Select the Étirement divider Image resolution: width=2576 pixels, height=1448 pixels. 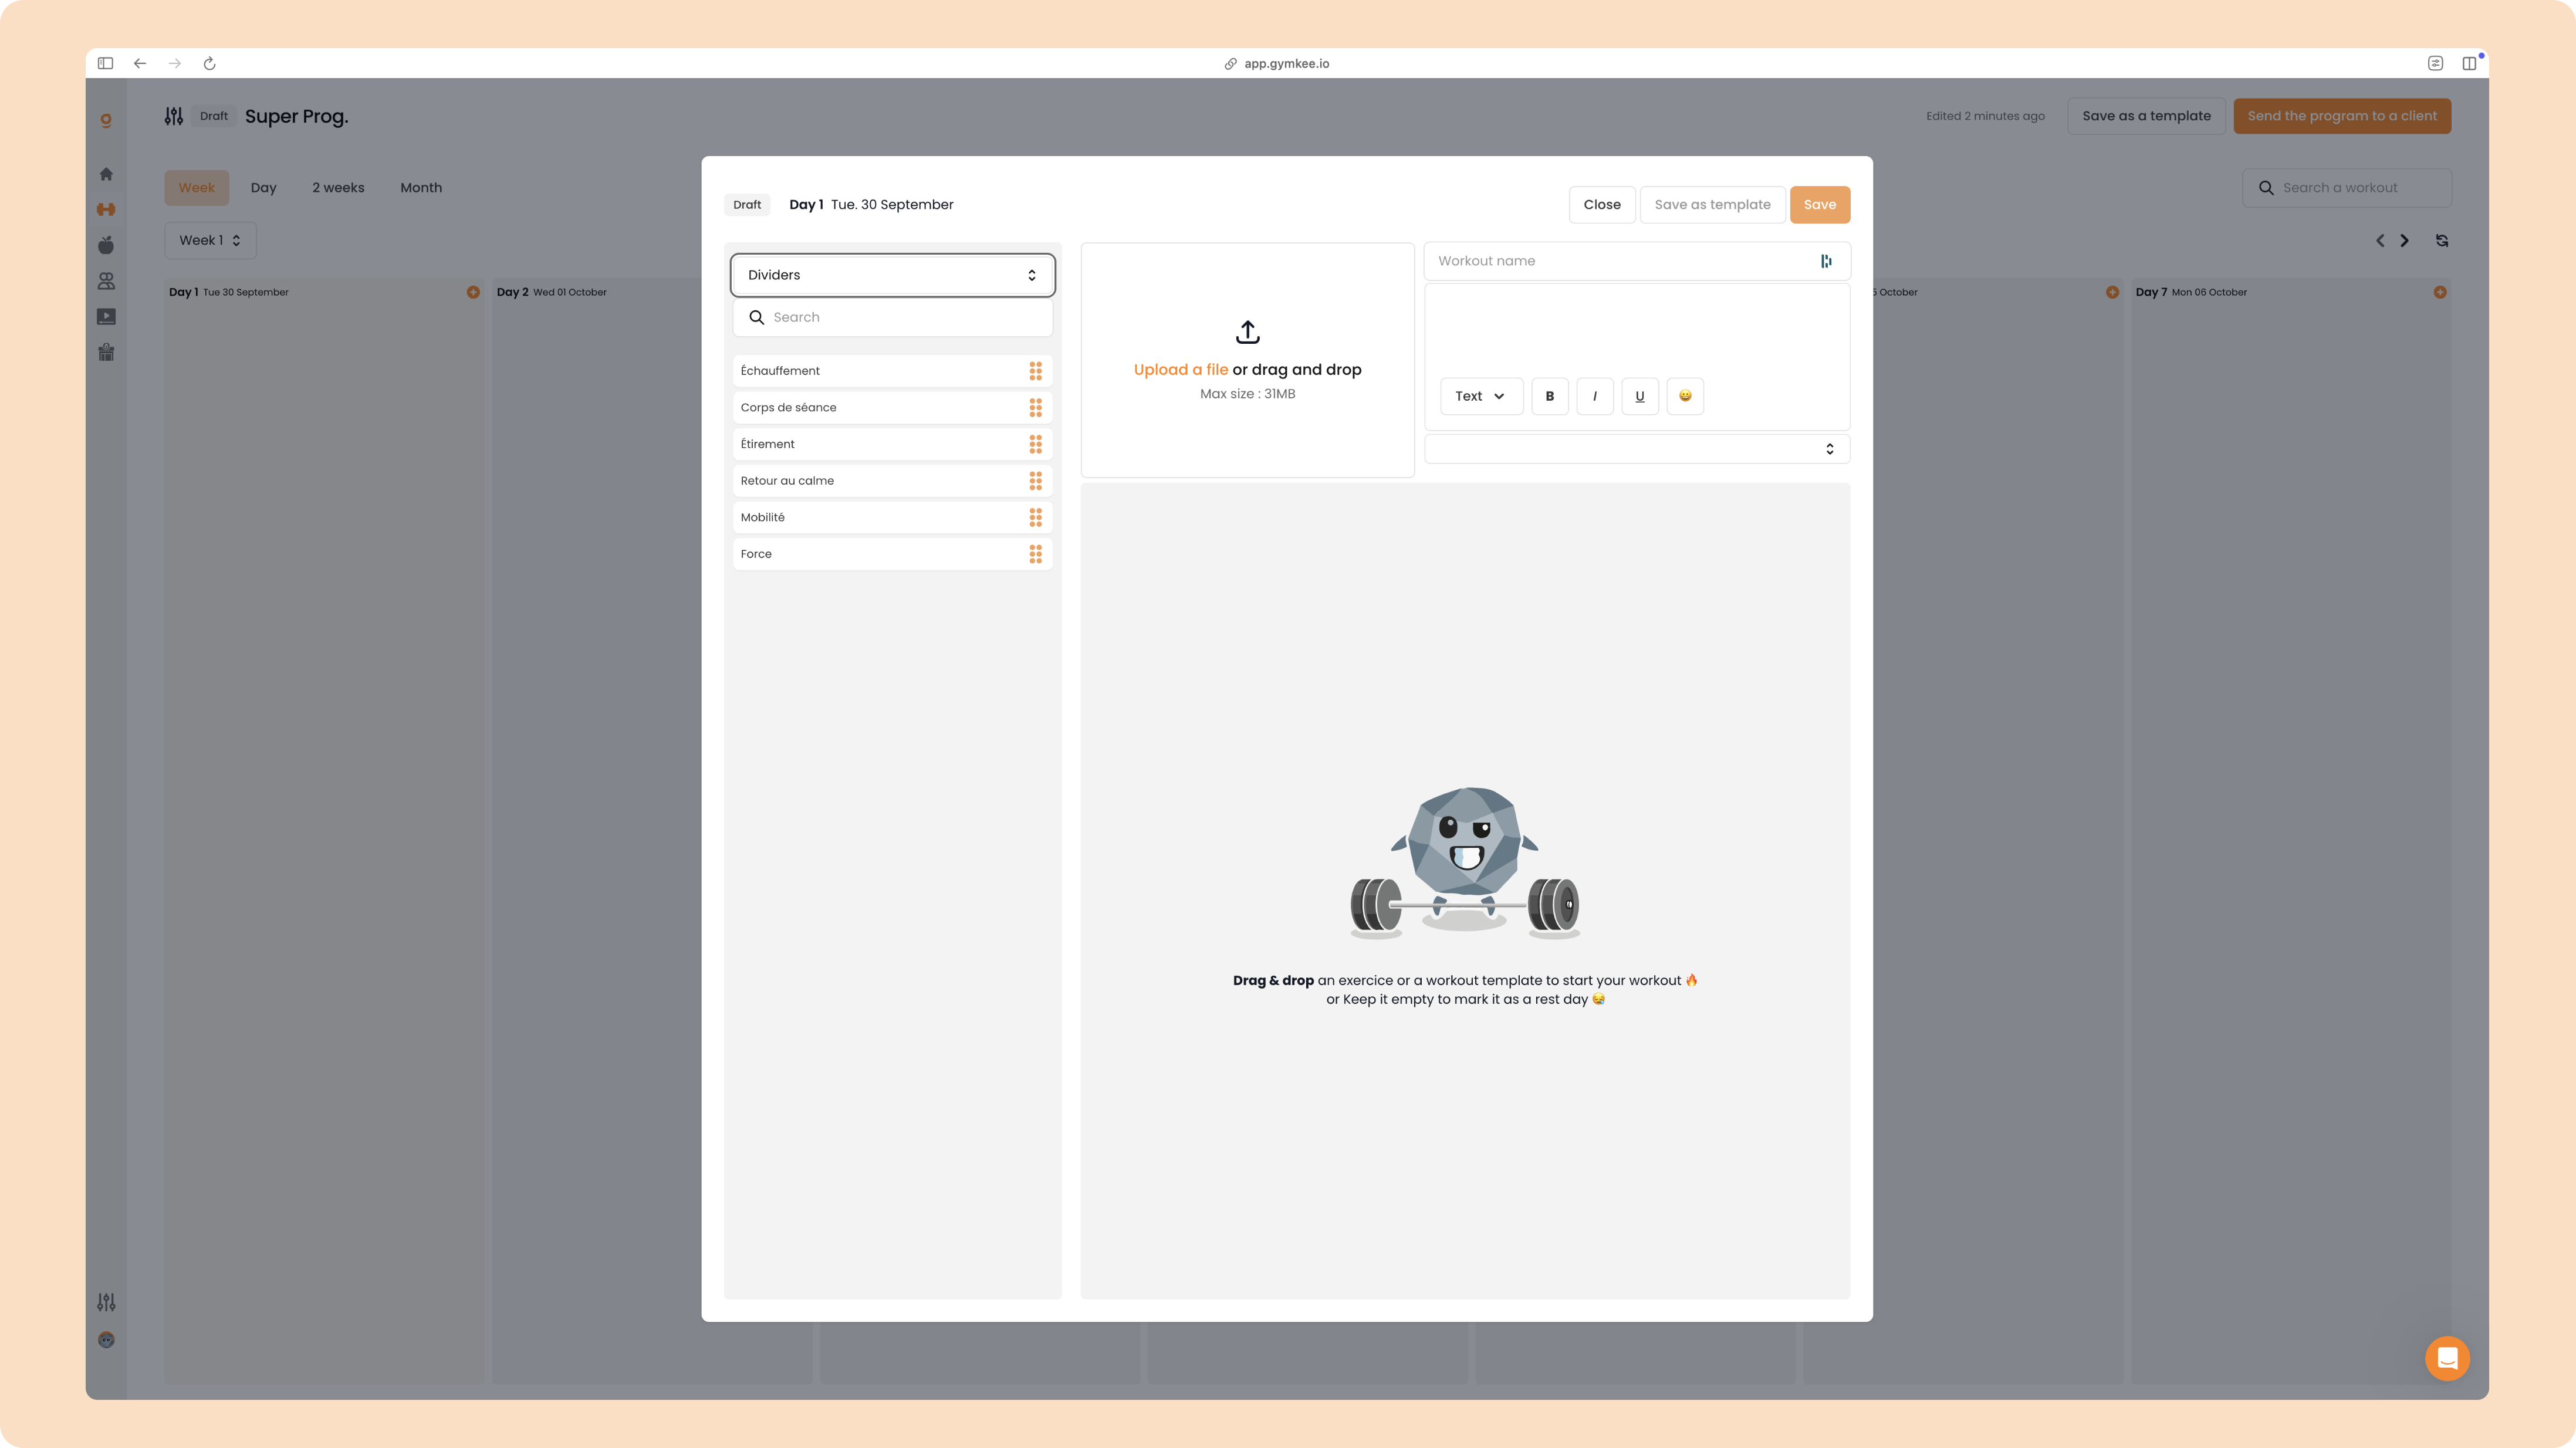[892, 444]
